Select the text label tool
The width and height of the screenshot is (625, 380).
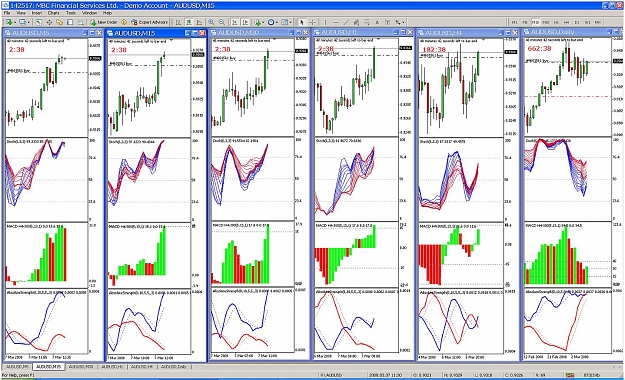pyautogui.click(x=387, y=22)
